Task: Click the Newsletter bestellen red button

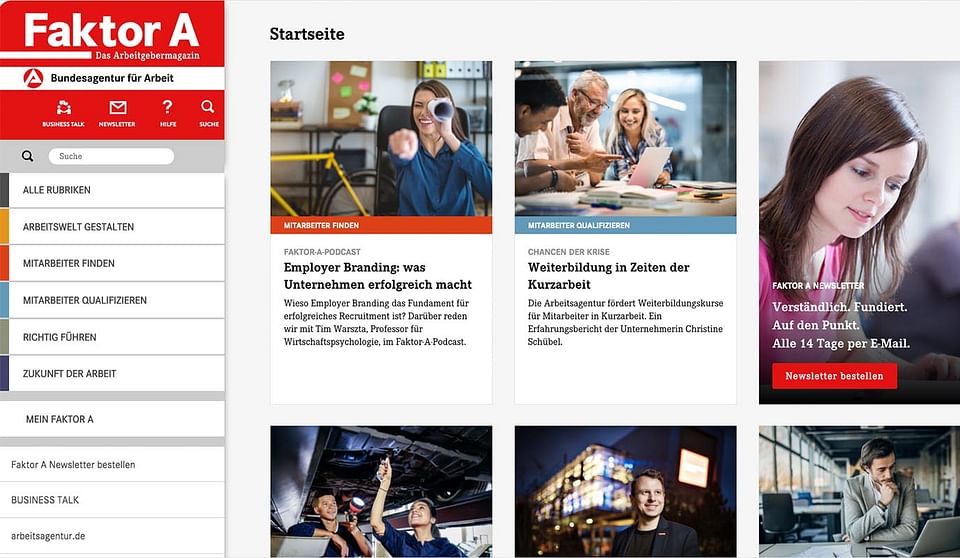Action: 834,376
